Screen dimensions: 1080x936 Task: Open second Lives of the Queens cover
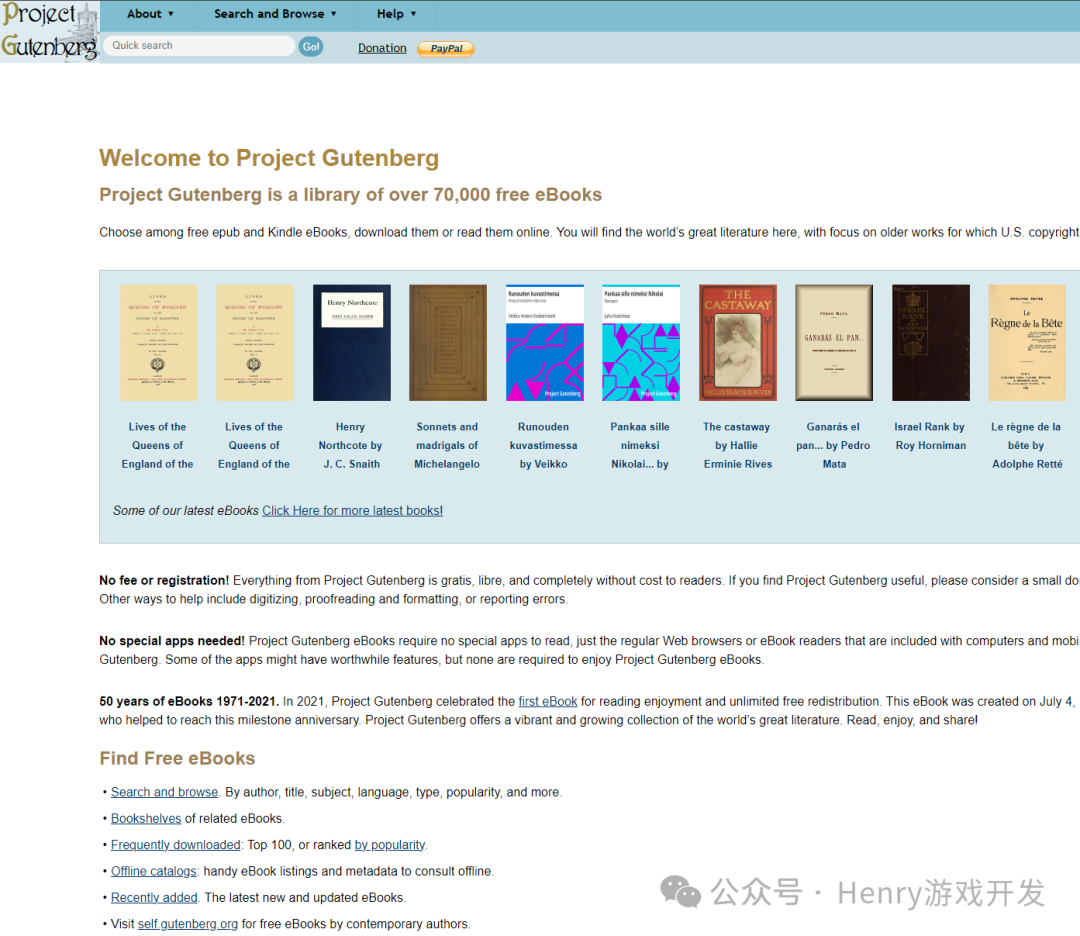pyautogui.click(x=255, y=342)
